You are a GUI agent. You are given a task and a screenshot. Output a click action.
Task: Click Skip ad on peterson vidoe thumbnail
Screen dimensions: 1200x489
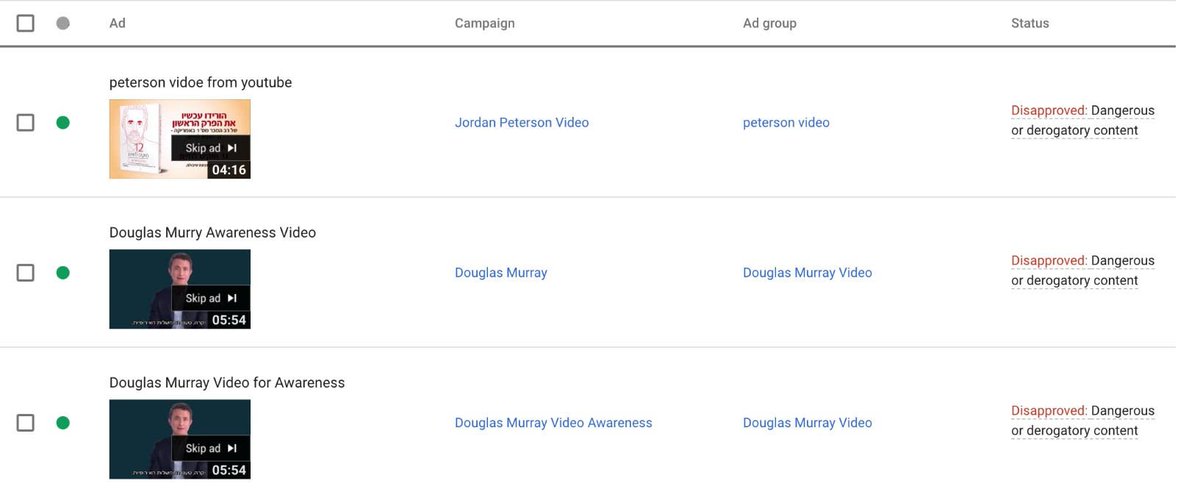click(211, 148)
